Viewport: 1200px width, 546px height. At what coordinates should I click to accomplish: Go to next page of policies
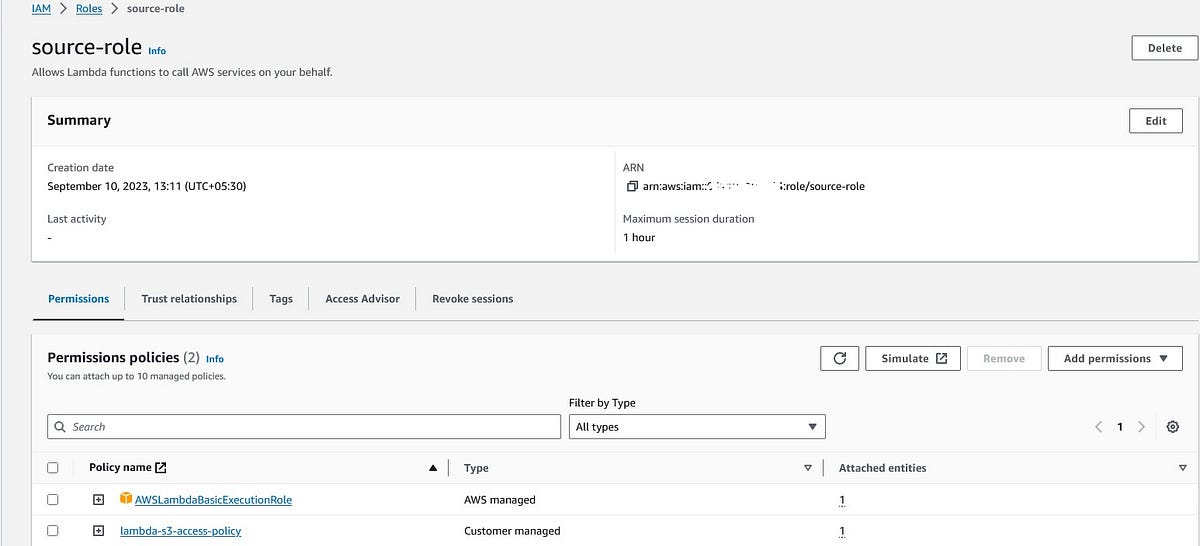1141,427
